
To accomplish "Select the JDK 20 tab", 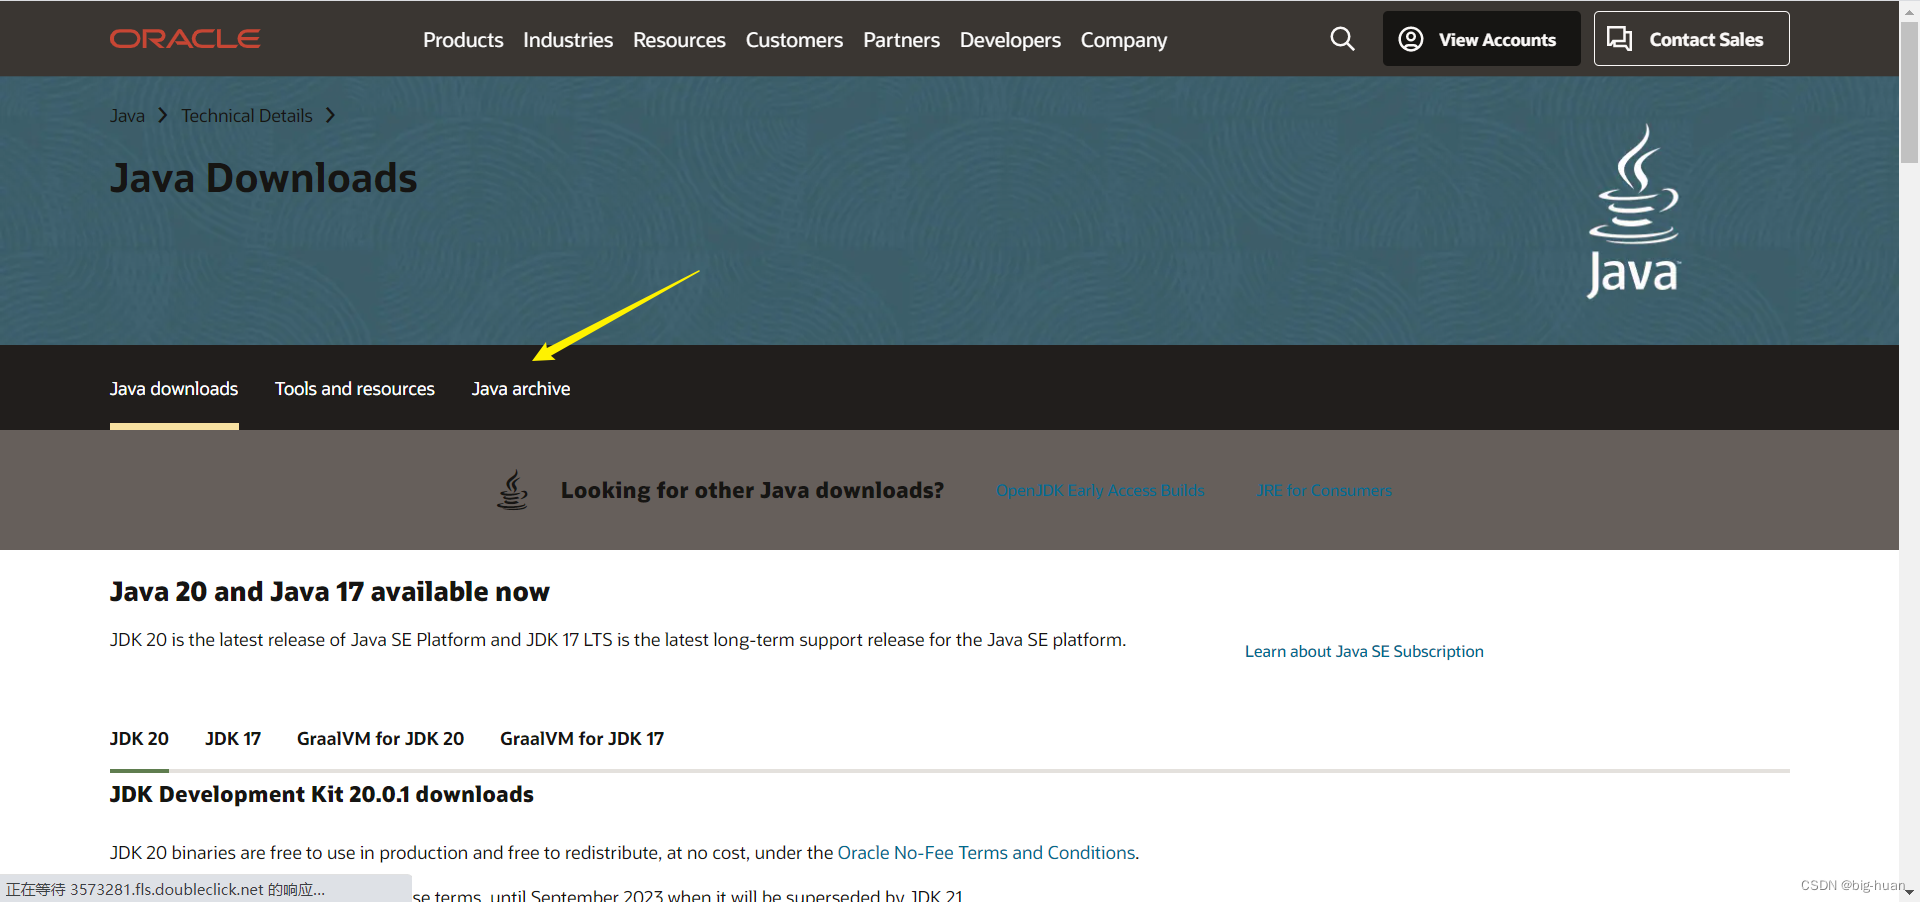I will pos(139,739).
